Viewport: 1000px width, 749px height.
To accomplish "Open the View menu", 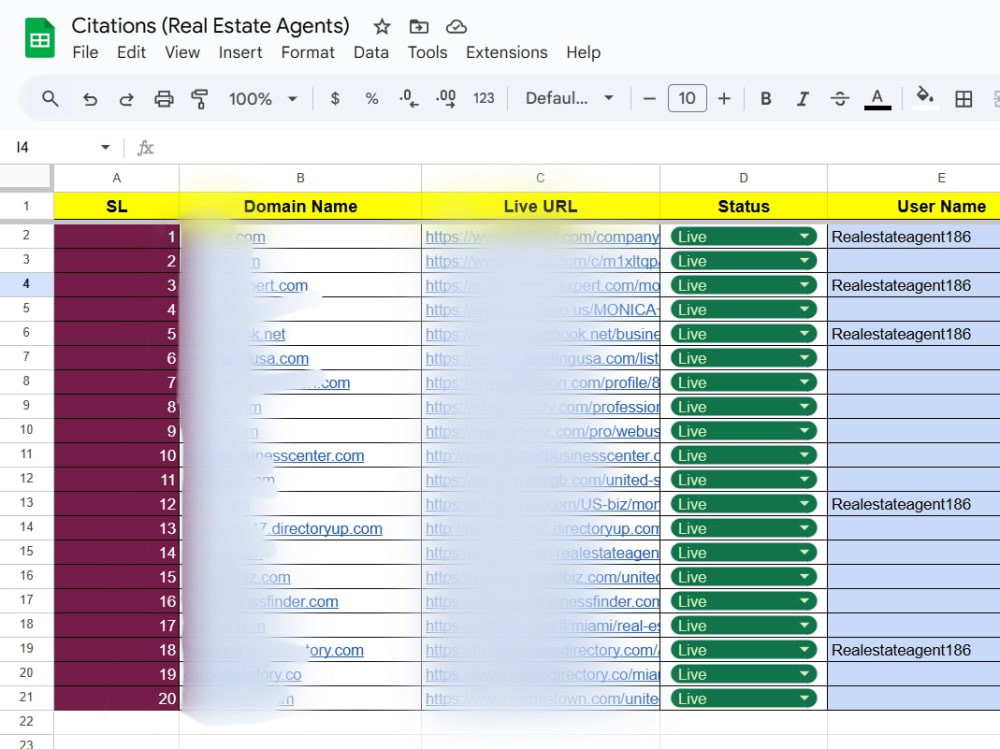I will pyautogui.click(x=182, y=52).
